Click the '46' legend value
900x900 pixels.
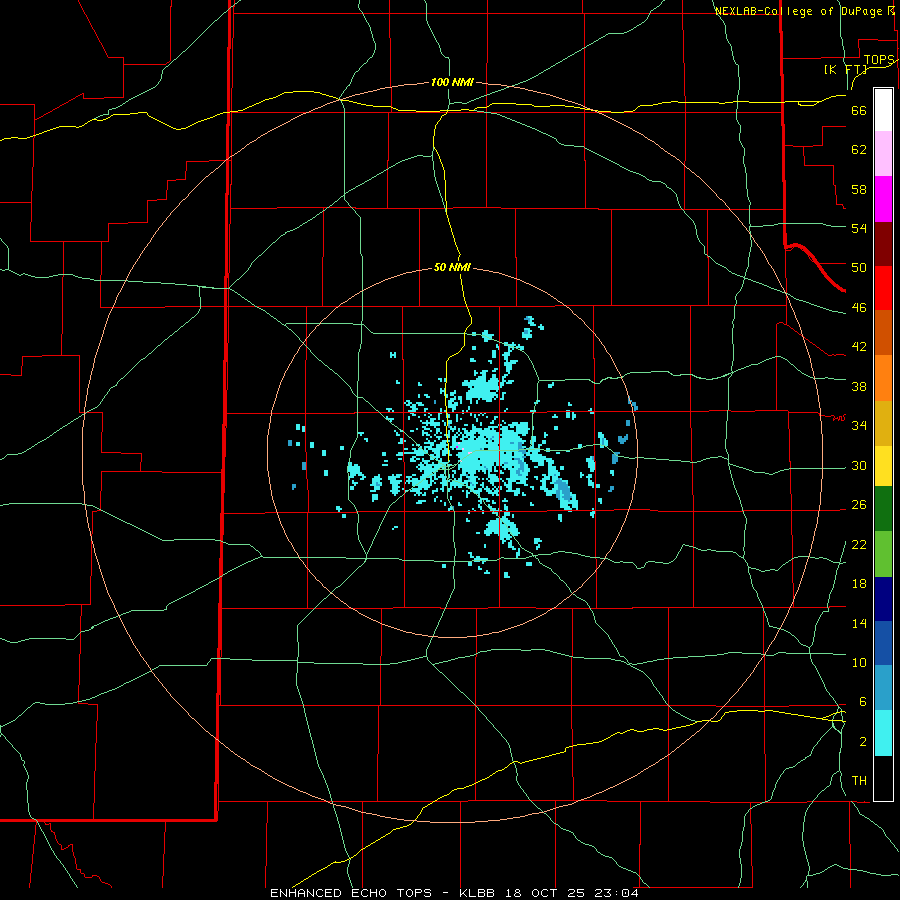[x=859, y=308]
